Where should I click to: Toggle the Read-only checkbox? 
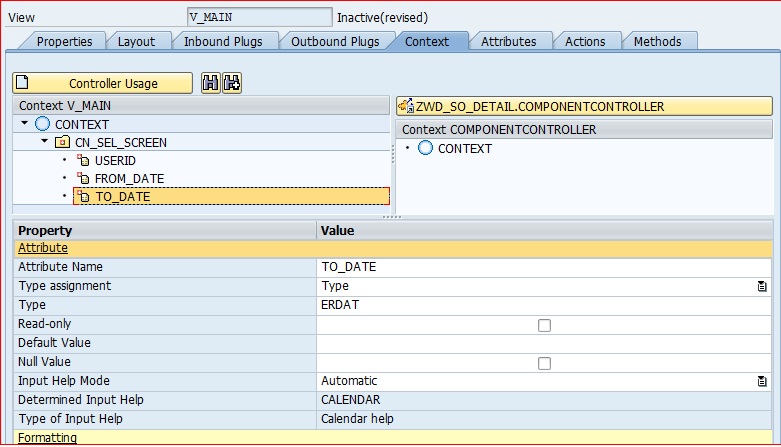coord(544,325)
